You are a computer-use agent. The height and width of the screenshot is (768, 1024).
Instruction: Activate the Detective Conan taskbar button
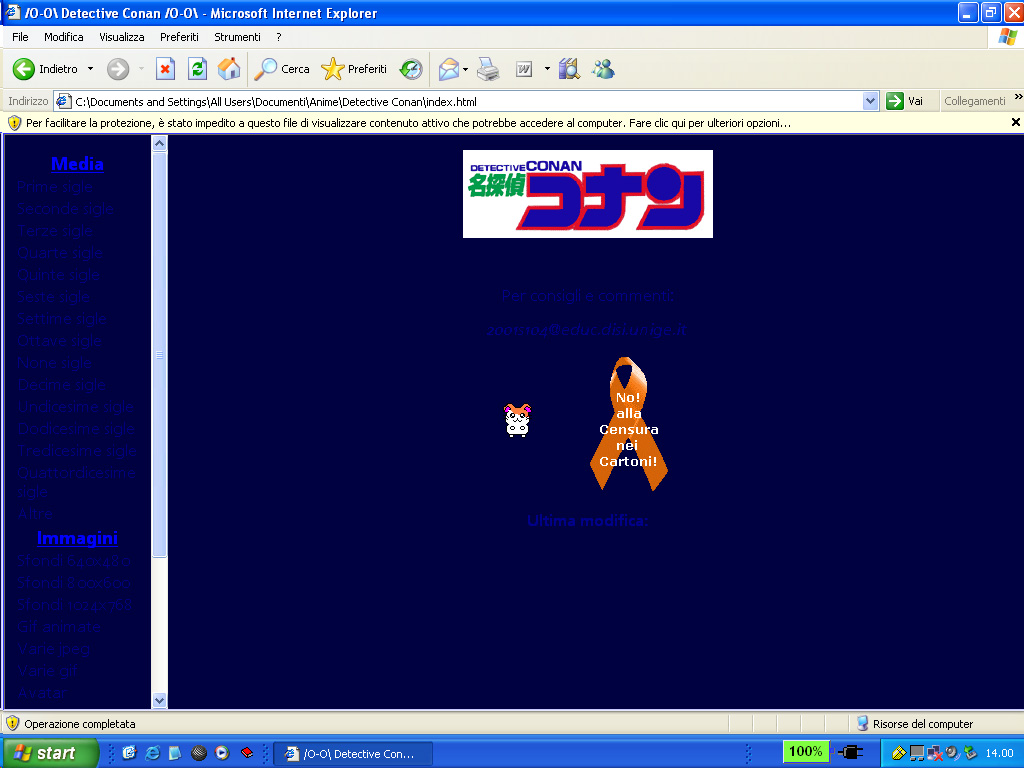(x=353, y=754)
